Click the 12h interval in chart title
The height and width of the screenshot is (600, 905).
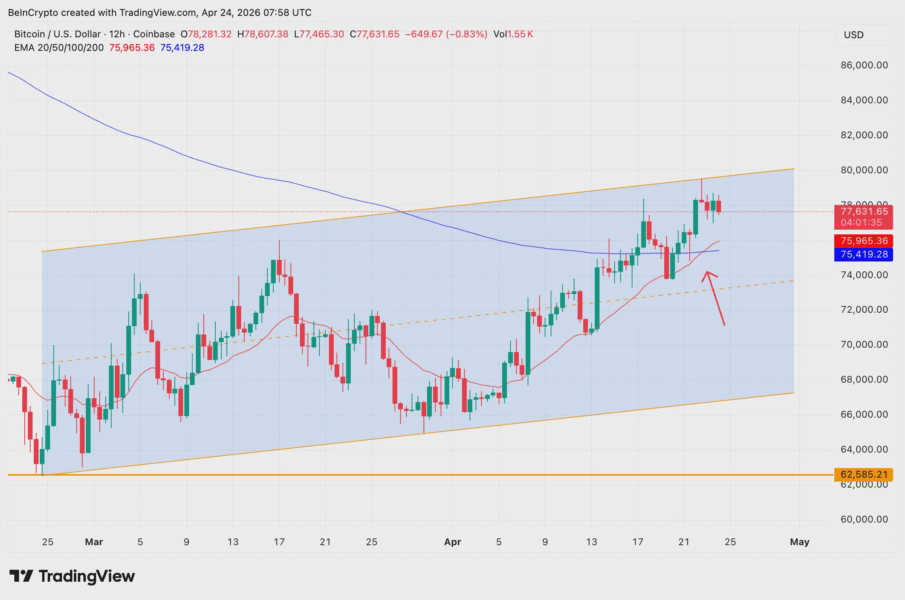point(117,34)
